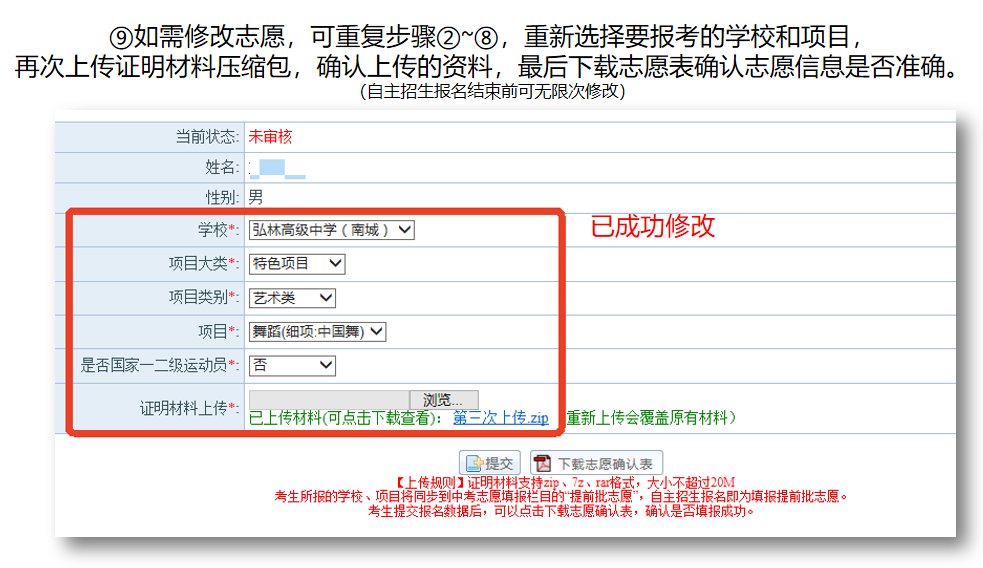
Task: Click the 提交 submit button
Action: (x=490, y=463)
